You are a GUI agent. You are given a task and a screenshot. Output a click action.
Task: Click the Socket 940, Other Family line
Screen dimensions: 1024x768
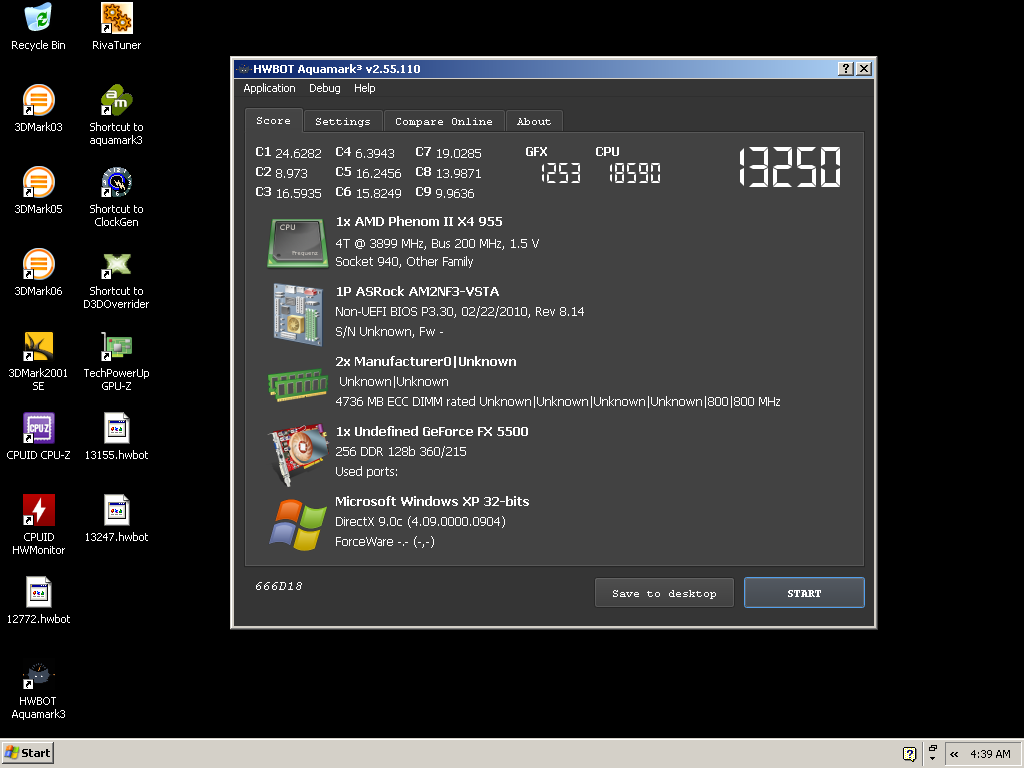pyautogui.click(x=404, y=261)
